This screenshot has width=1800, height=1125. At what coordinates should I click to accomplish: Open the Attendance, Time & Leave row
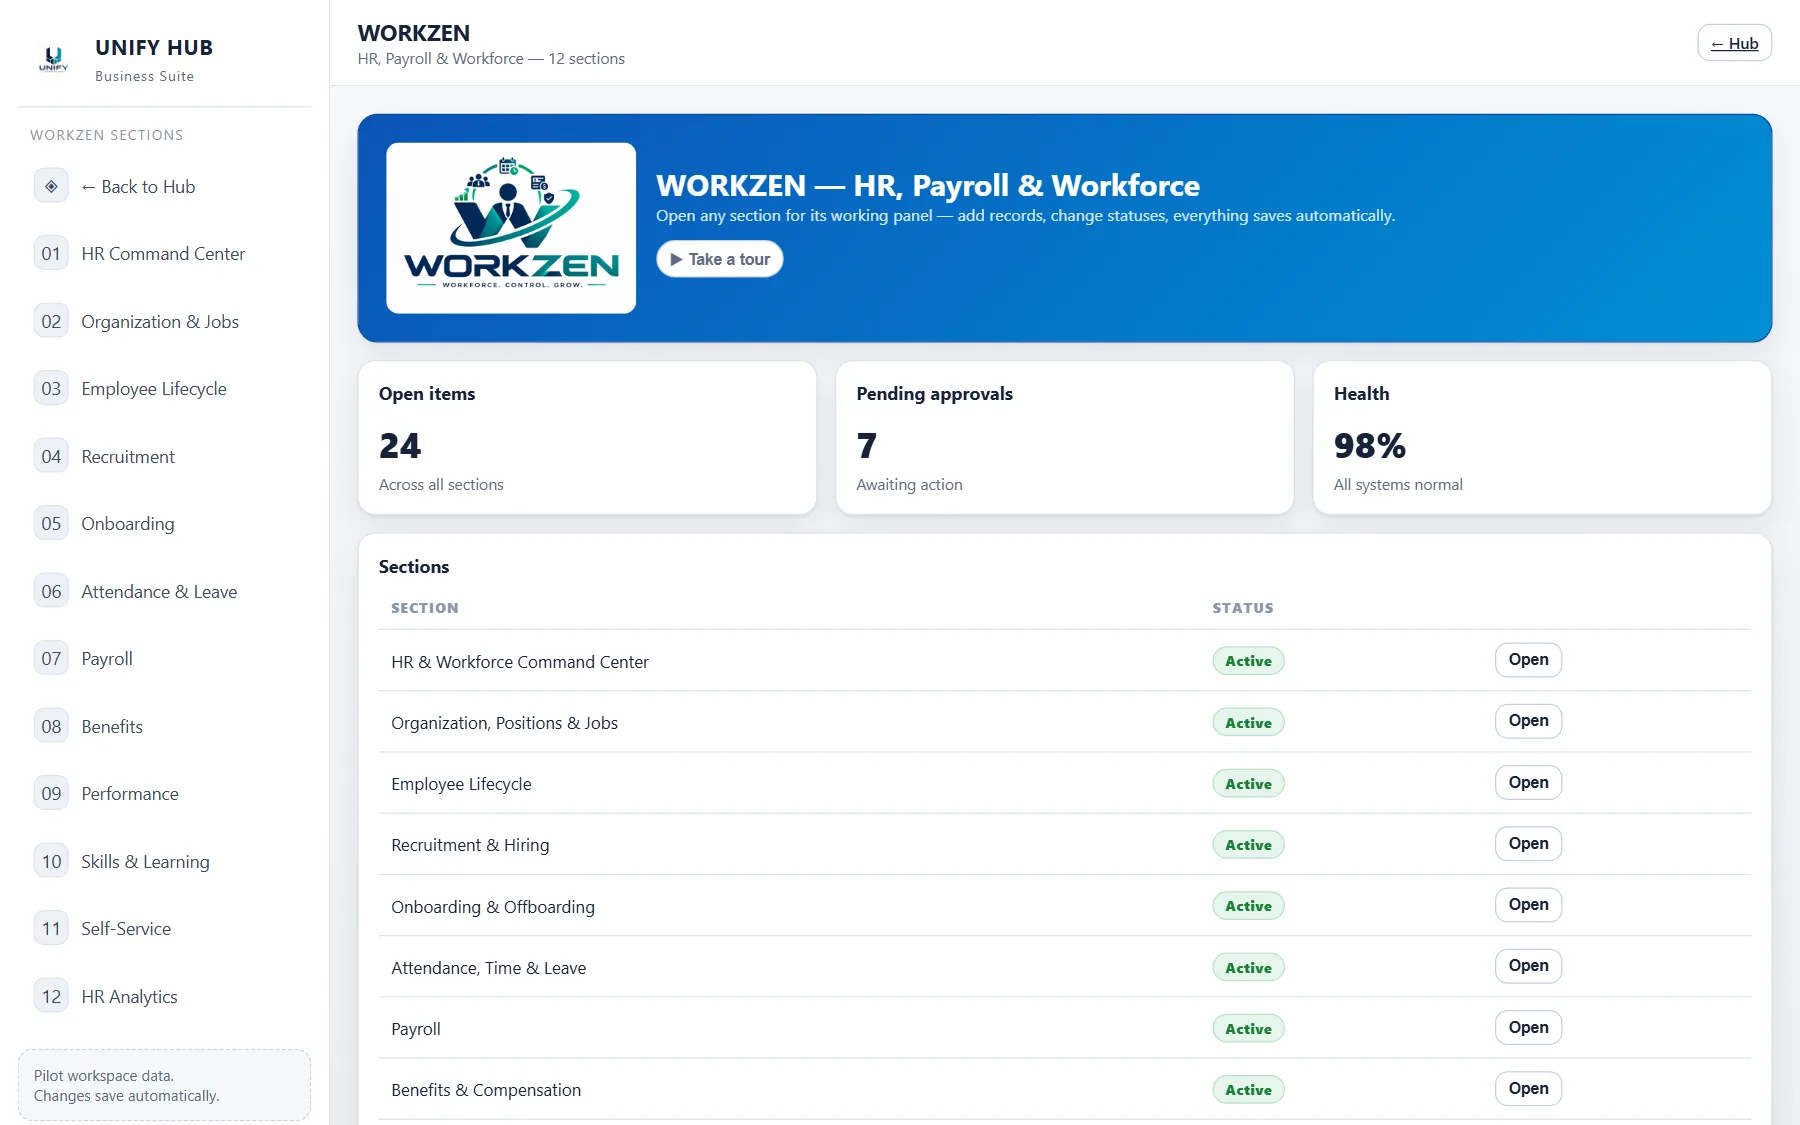point(1528,966)
